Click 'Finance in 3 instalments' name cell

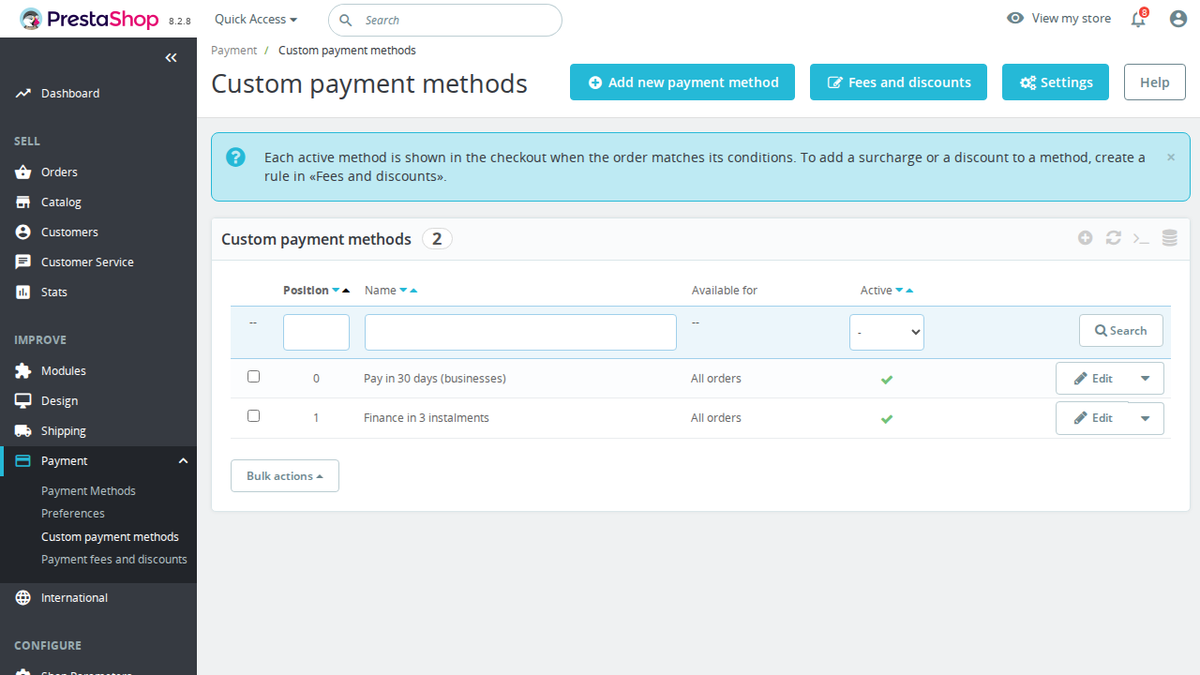pyautogui.click(x=426, y=418)
